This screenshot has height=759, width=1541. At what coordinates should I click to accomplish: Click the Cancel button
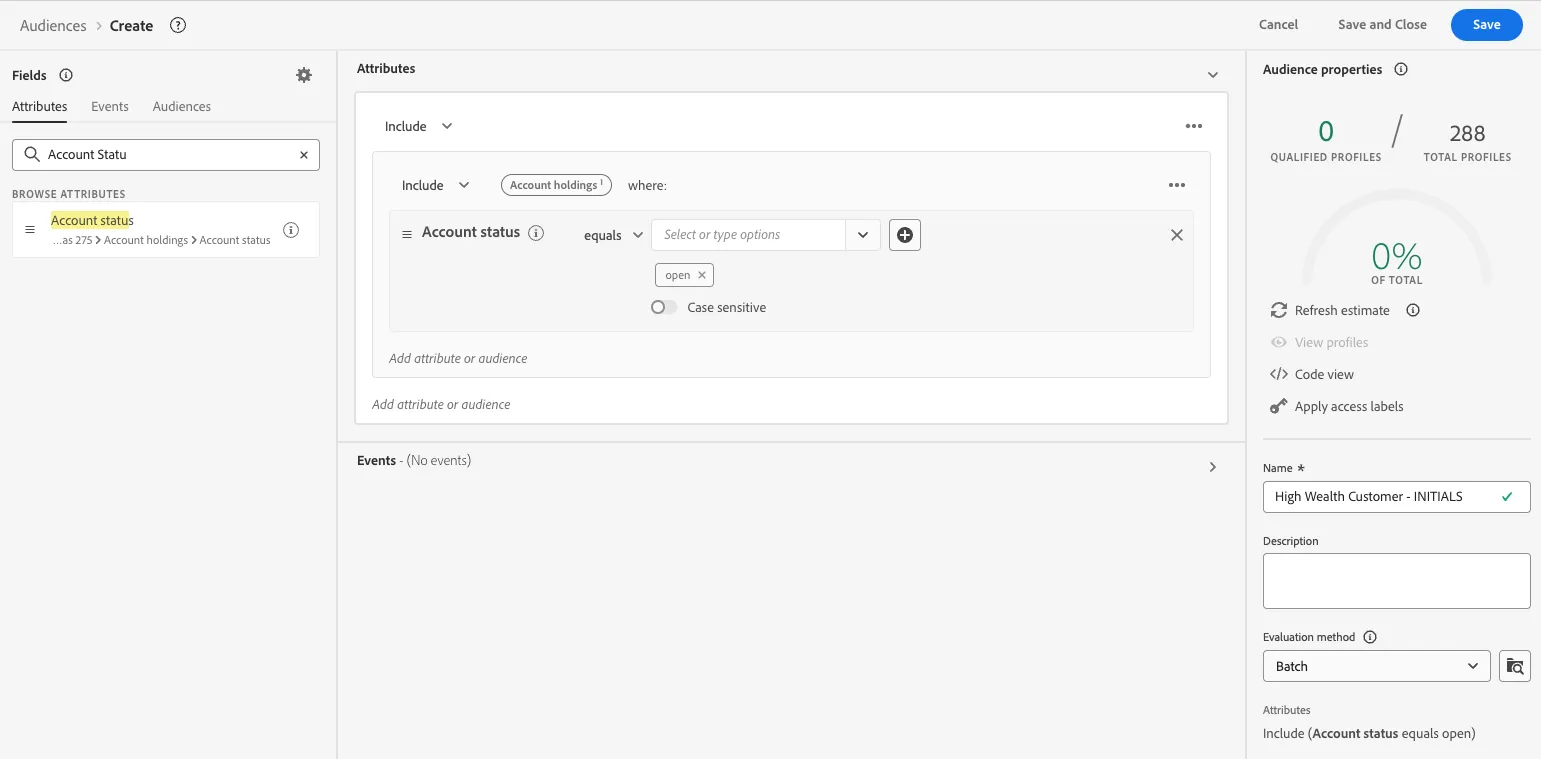[x=1278, y=24]
